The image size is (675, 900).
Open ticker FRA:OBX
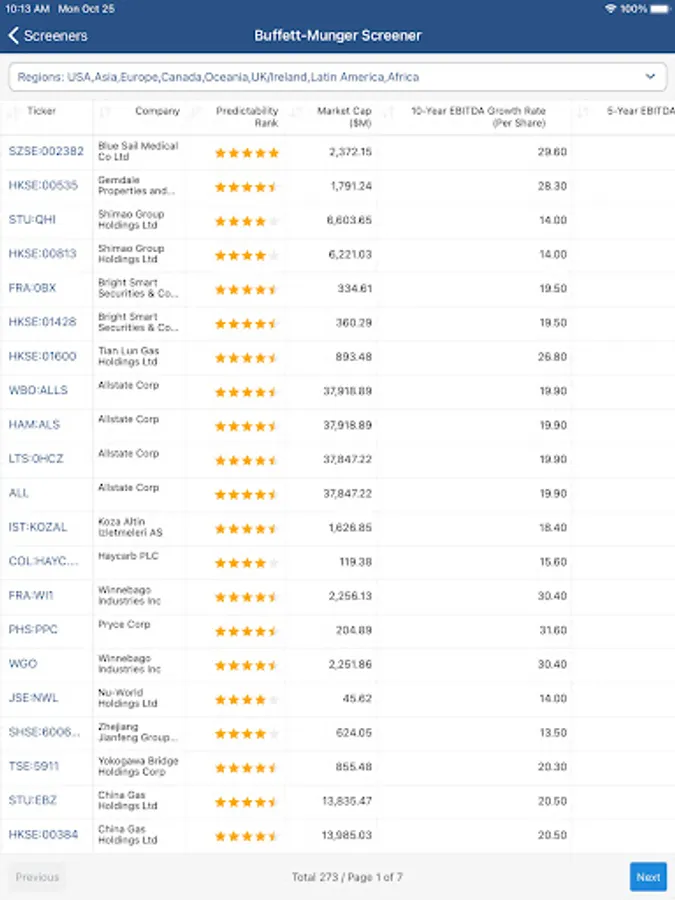tap(32, 288)
